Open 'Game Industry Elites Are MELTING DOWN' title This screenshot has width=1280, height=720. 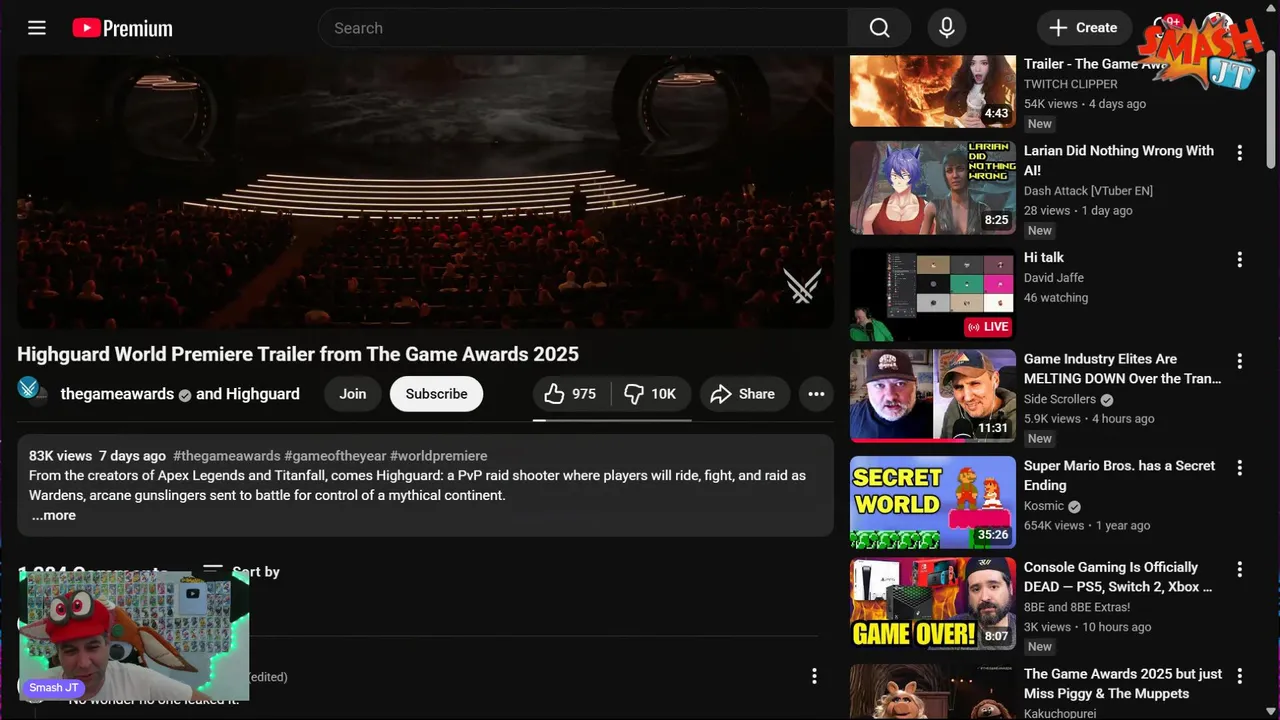[1122, 368]
